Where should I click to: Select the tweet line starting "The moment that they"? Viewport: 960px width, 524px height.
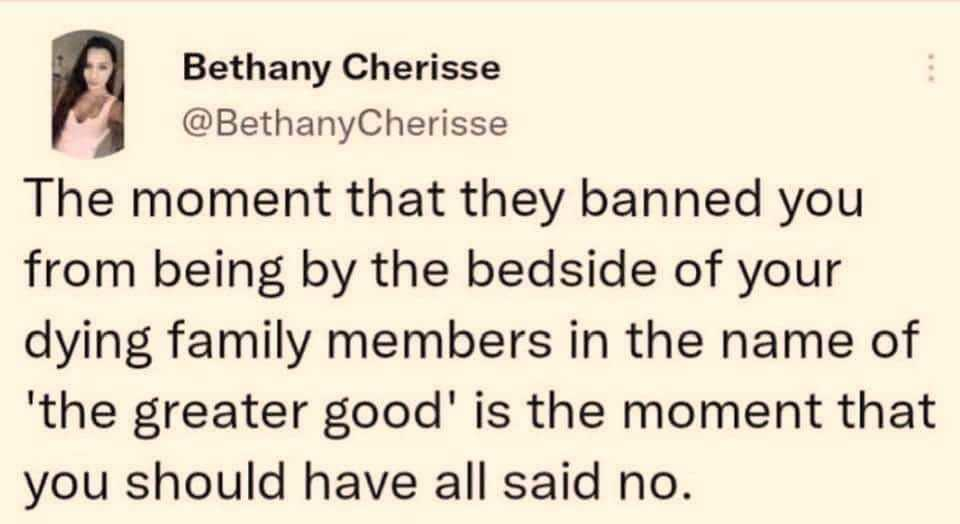click(444, 200)
